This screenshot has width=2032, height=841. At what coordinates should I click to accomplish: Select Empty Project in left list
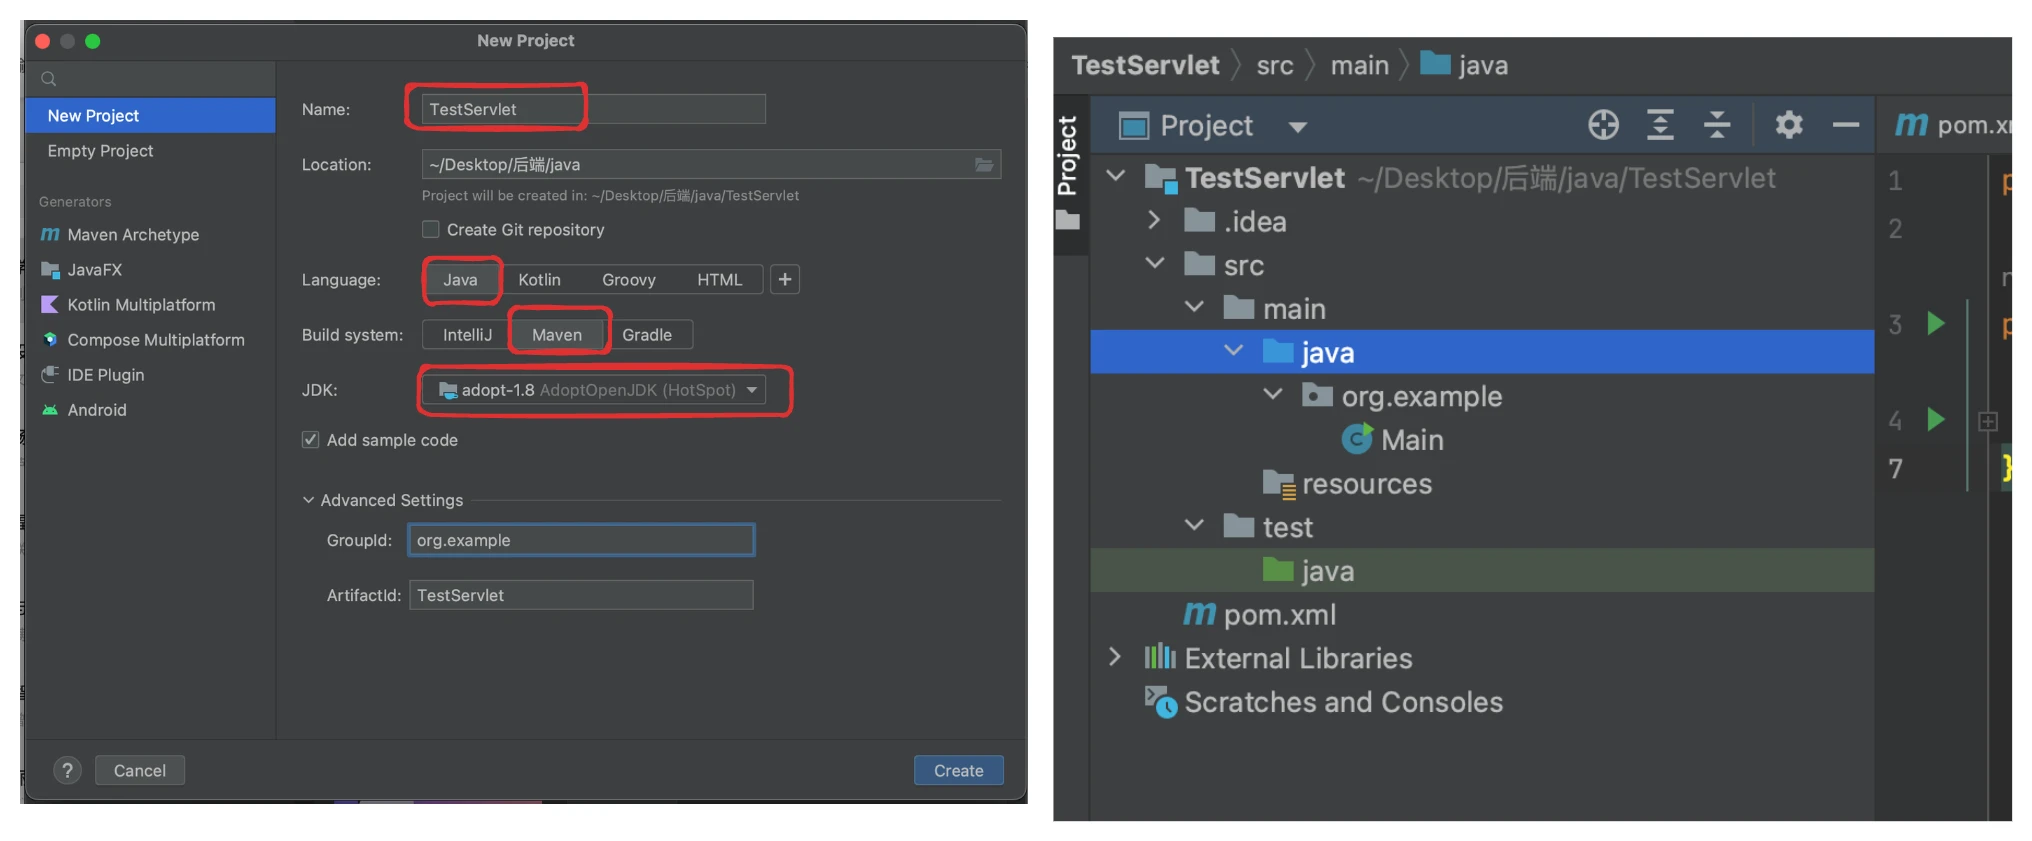(x=150, y=150)
